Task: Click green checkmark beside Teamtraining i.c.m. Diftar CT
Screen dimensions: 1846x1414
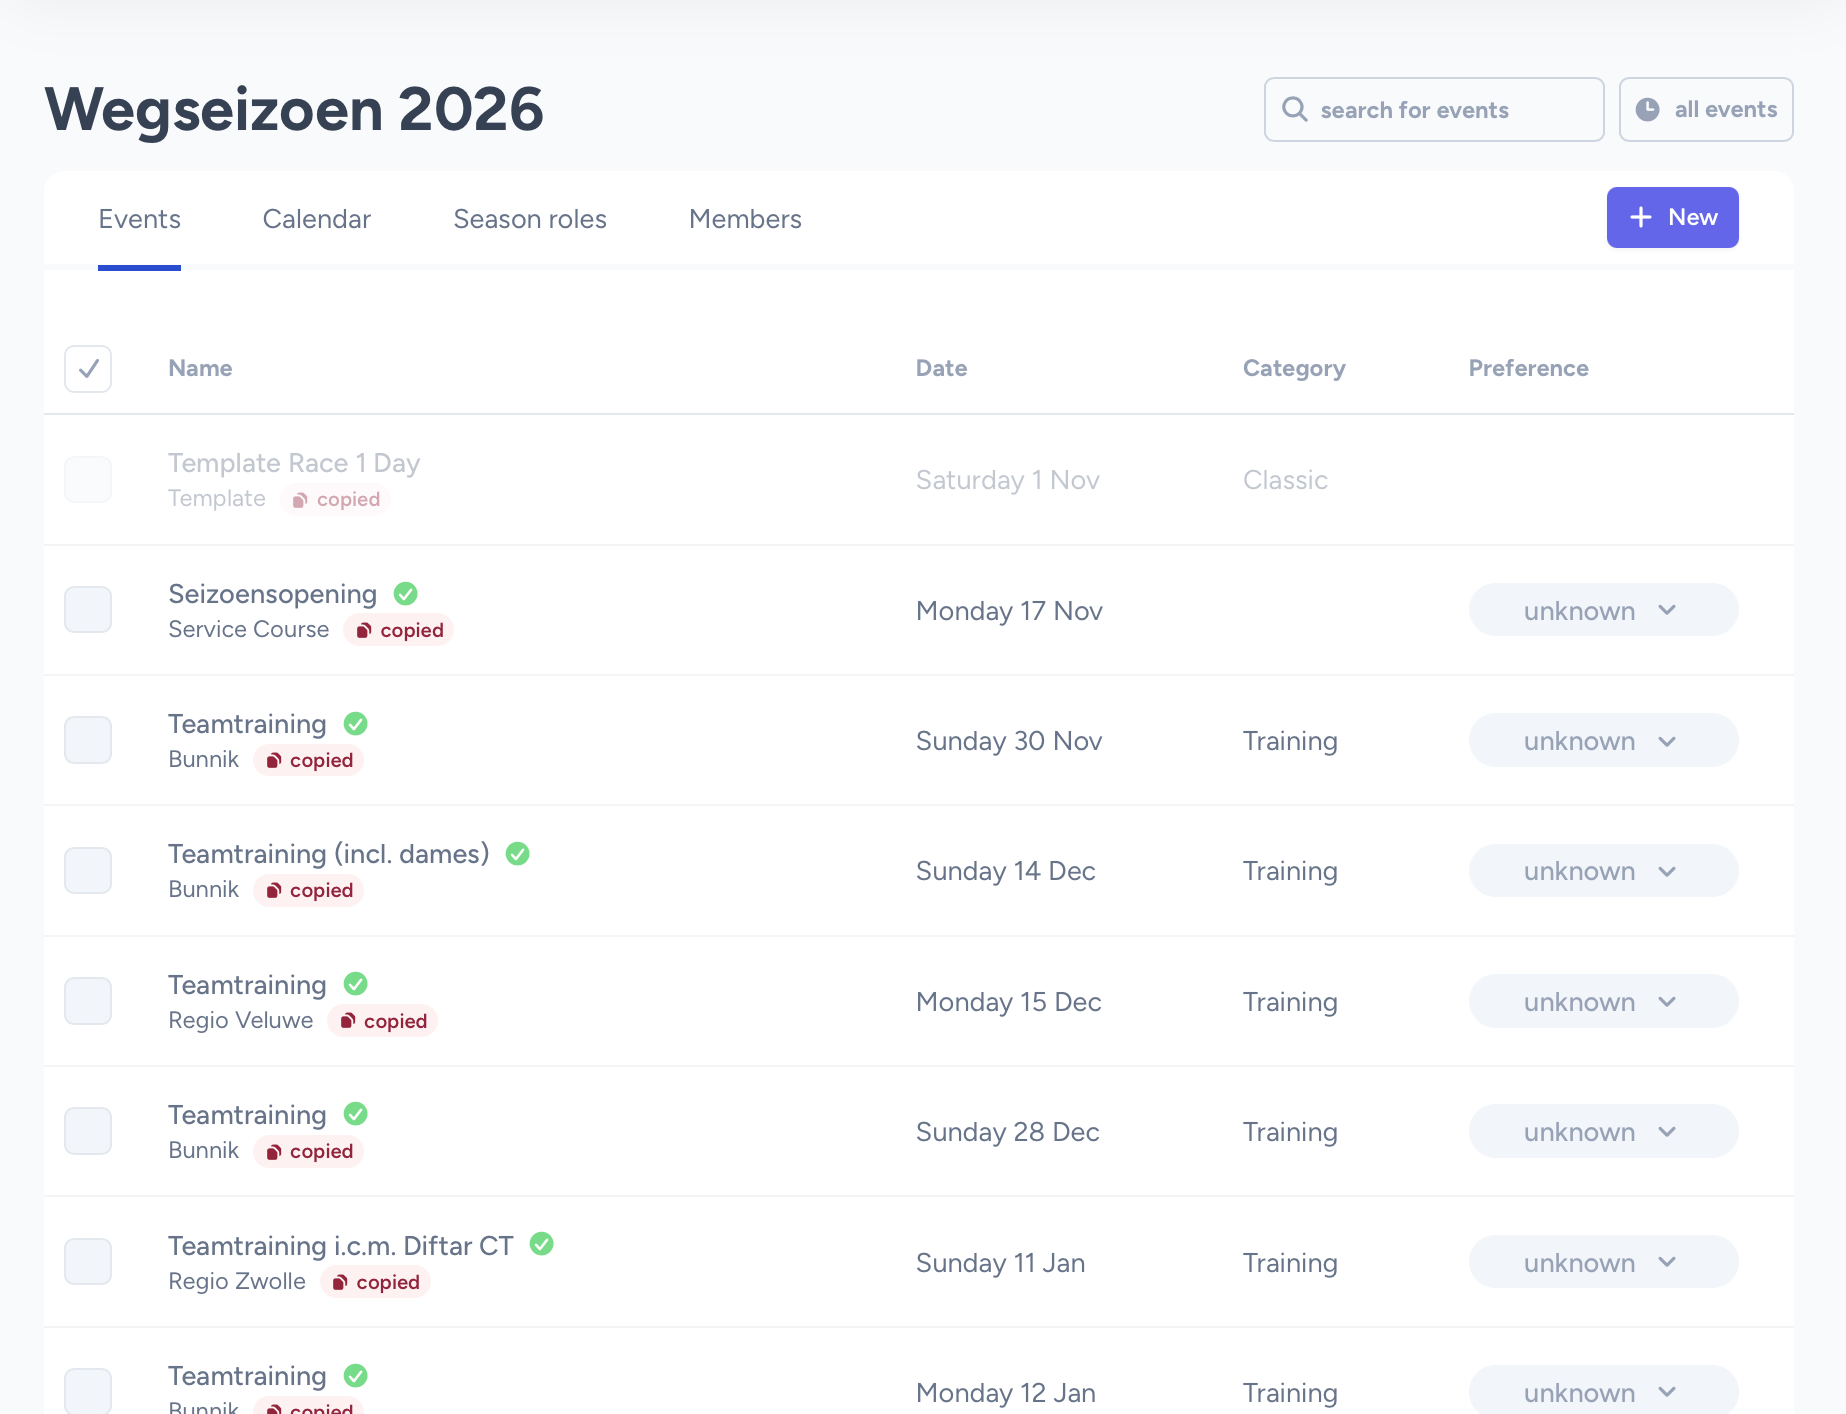Action: 541,1244
